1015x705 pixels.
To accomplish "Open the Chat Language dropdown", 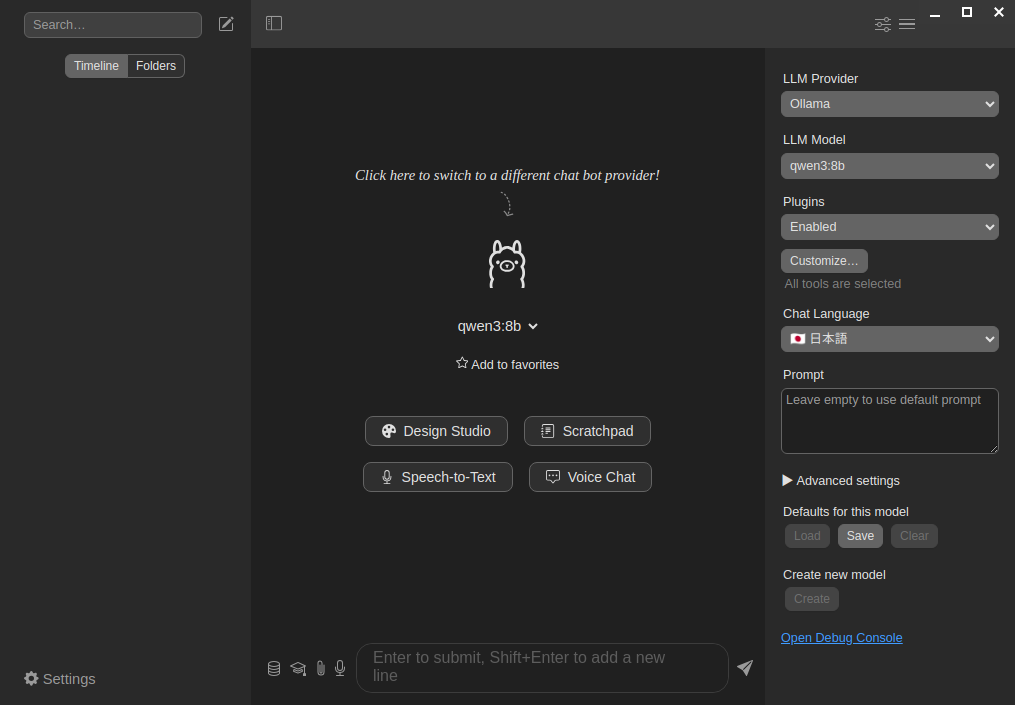I will pos(889,339).
